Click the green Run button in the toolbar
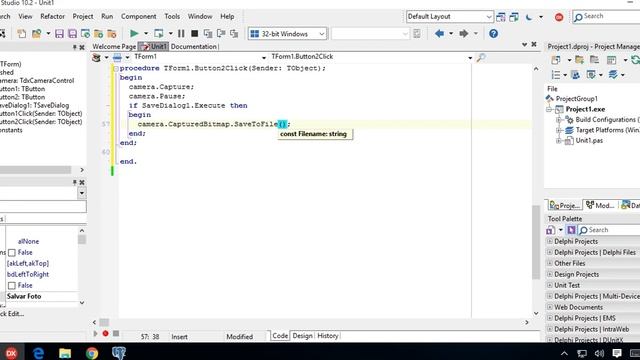640x360 pixels. tap(134, 33)
